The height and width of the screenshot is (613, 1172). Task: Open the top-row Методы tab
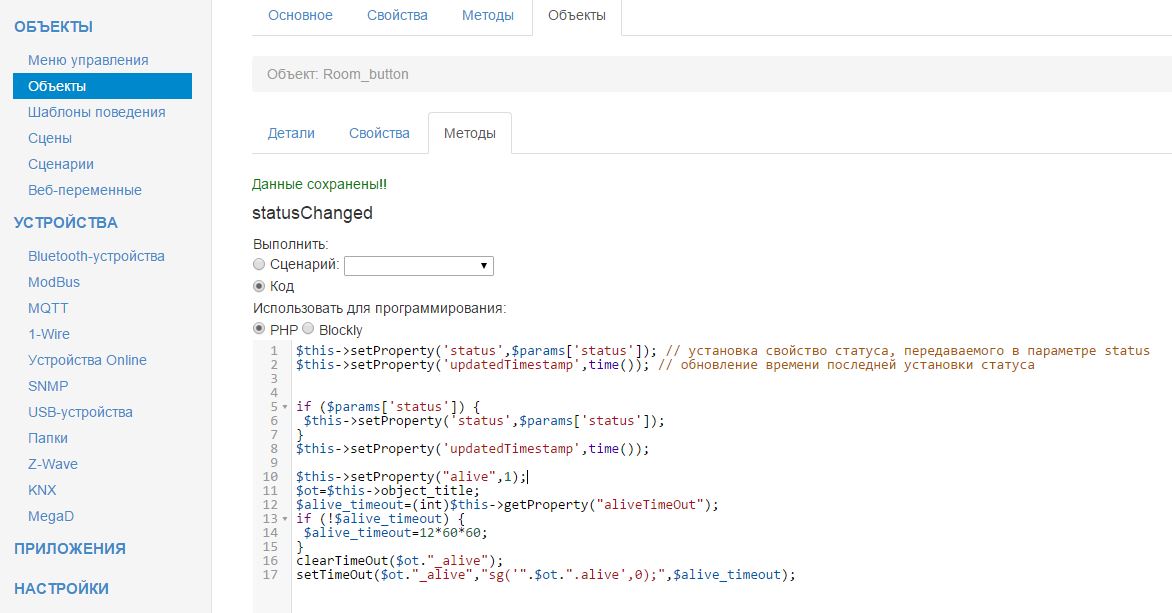coord(488,16)
